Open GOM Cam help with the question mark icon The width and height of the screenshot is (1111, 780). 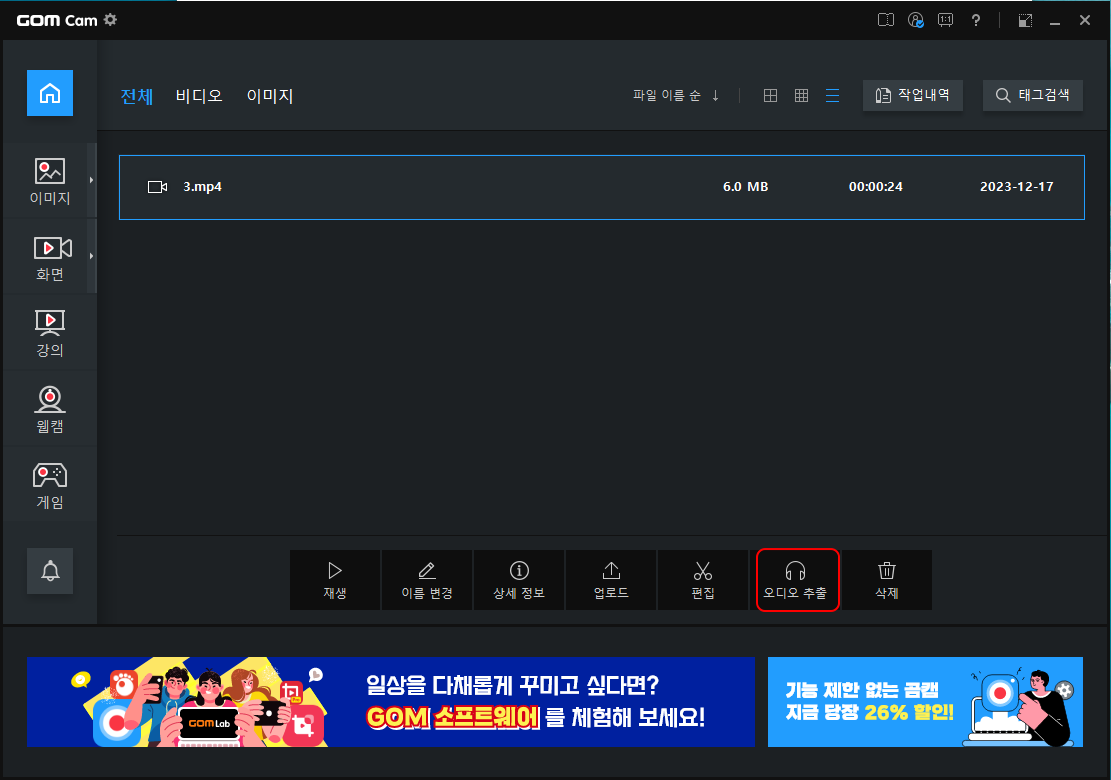pyautogui.click(x=976, y=19)
